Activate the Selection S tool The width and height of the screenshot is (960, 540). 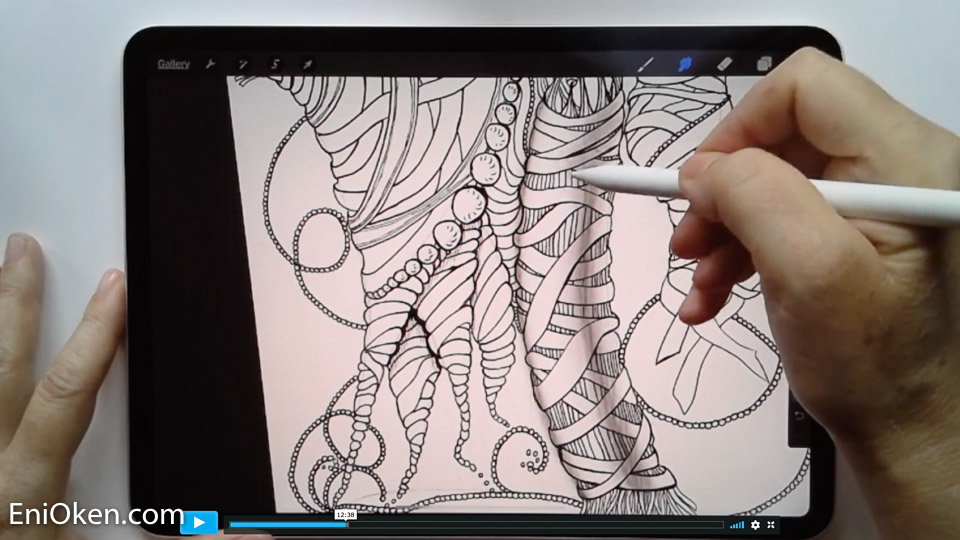point(275,64)
